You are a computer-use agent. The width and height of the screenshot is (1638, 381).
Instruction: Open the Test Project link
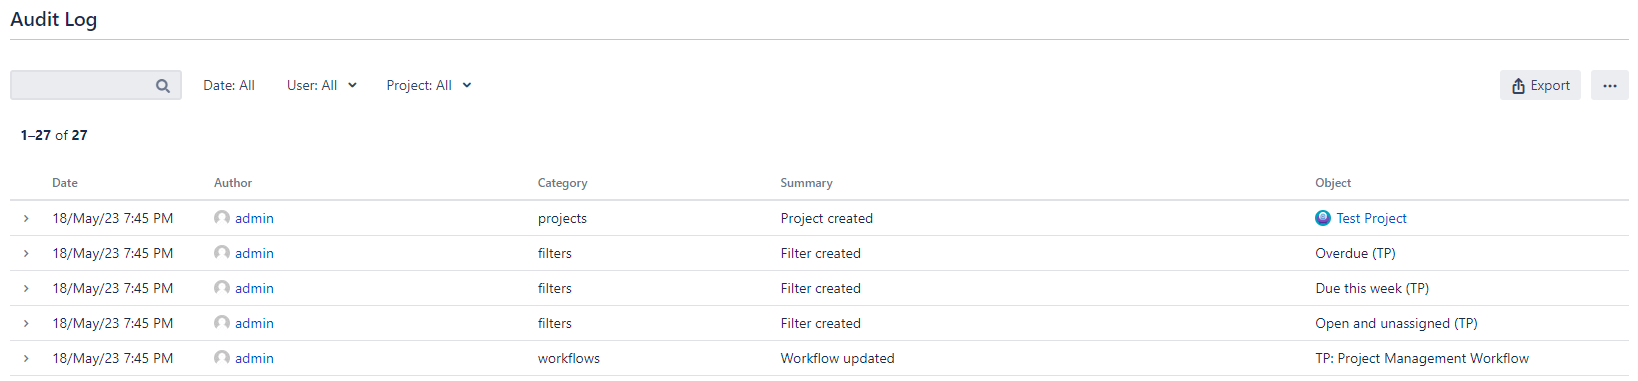point(1371,218)
